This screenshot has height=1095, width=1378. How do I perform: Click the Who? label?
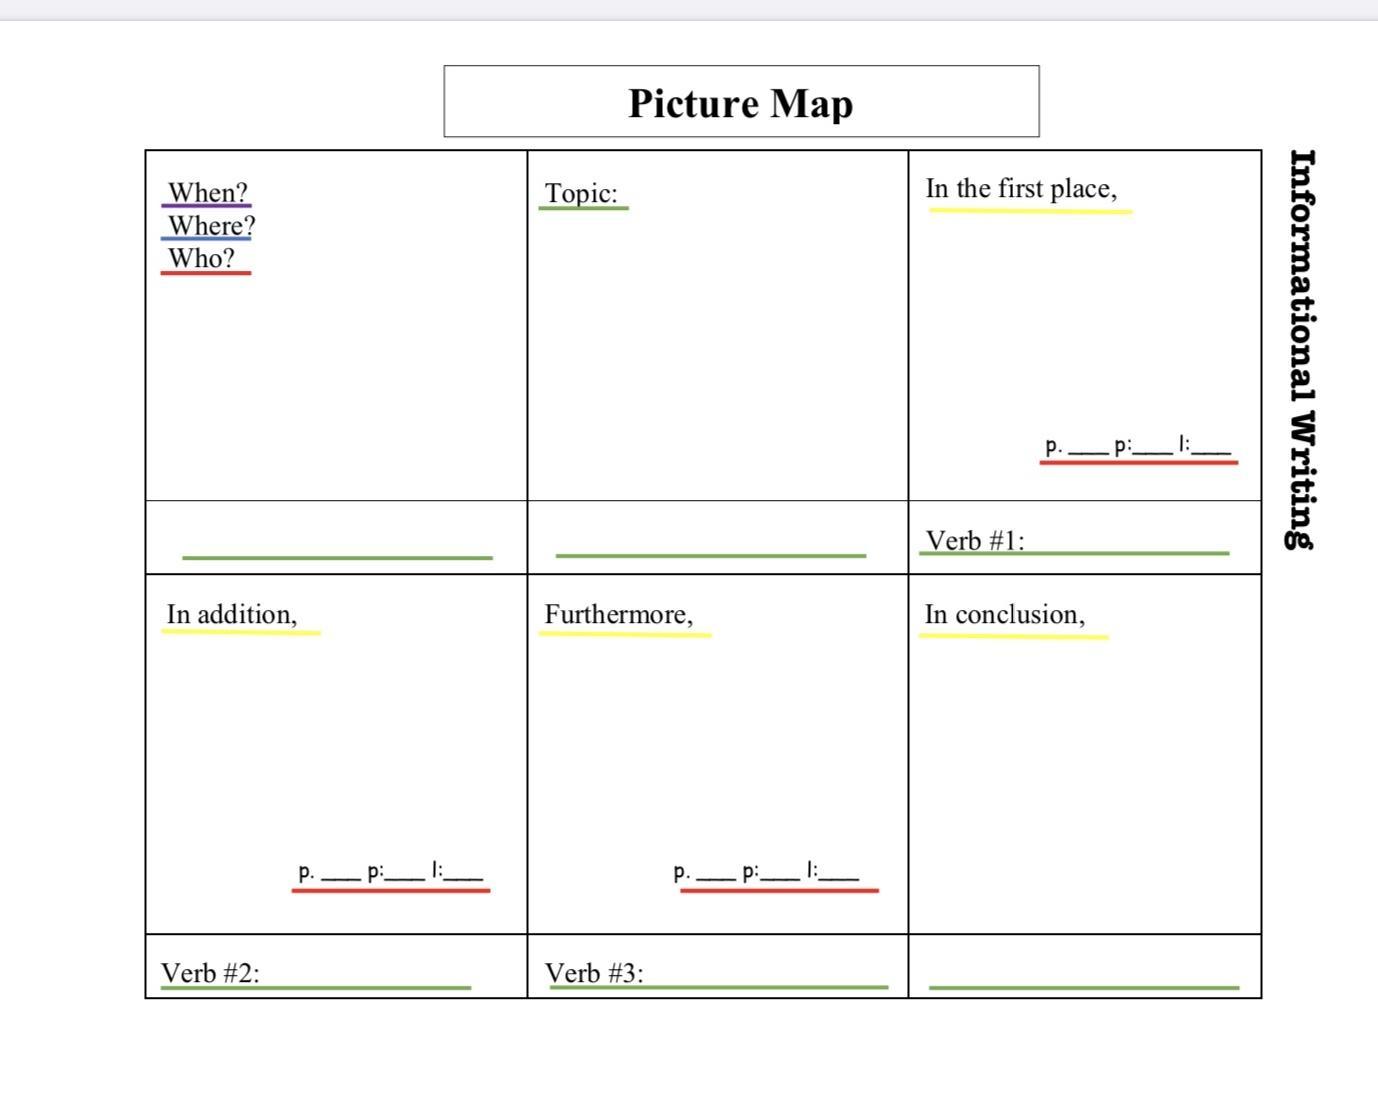(201, 258)
